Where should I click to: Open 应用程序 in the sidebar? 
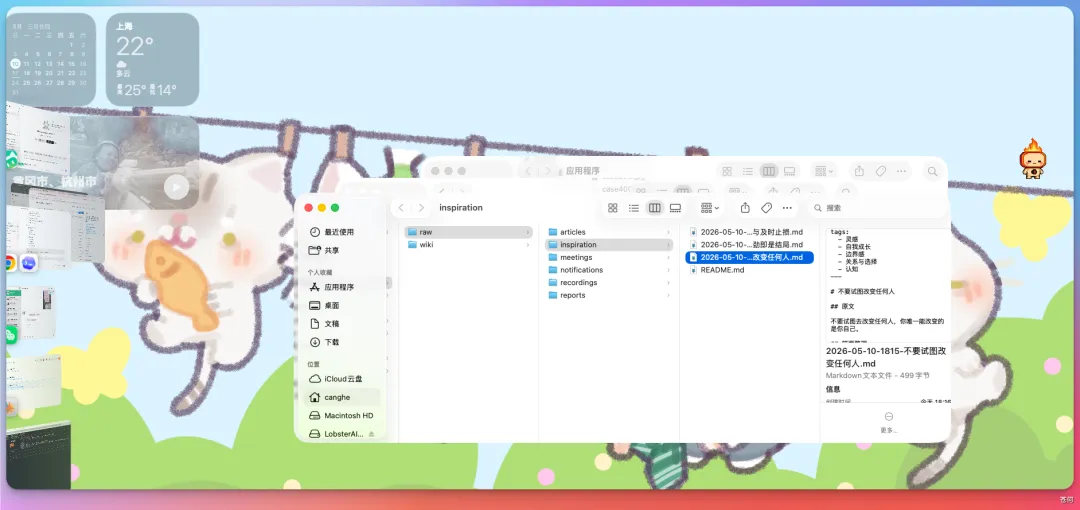[x=339, y=287]
